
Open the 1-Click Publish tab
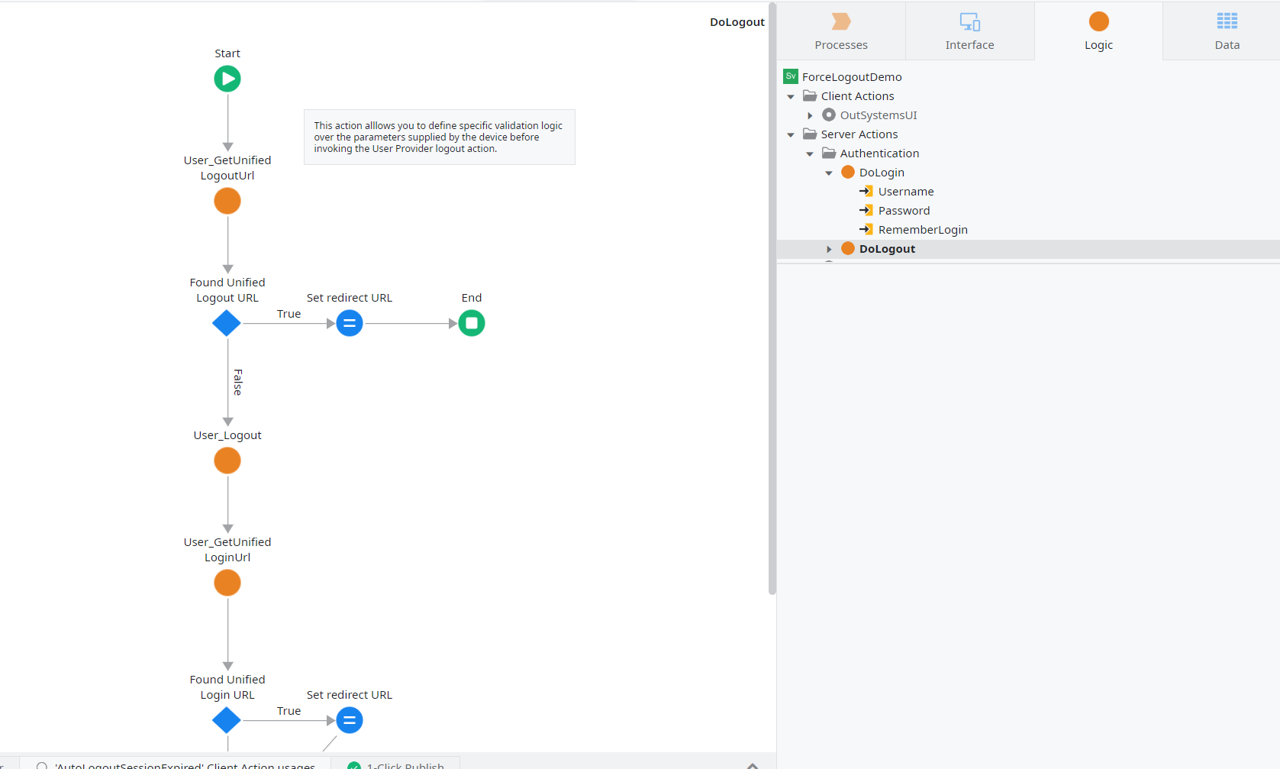coord(396,762)
